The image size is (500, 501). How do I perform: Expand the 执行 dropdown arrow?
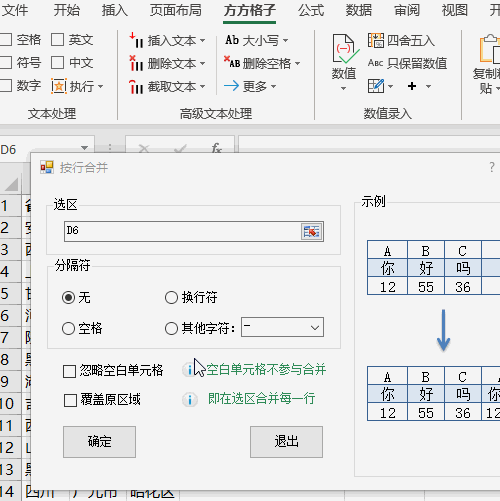tap(100, 87)
